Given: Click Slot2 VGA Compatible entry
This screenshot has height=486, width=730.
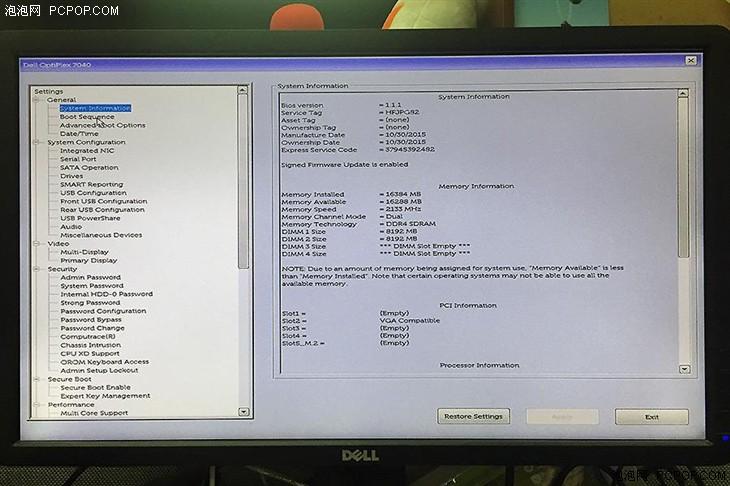Looking at the screenshot, I should [x=410, y=320].
